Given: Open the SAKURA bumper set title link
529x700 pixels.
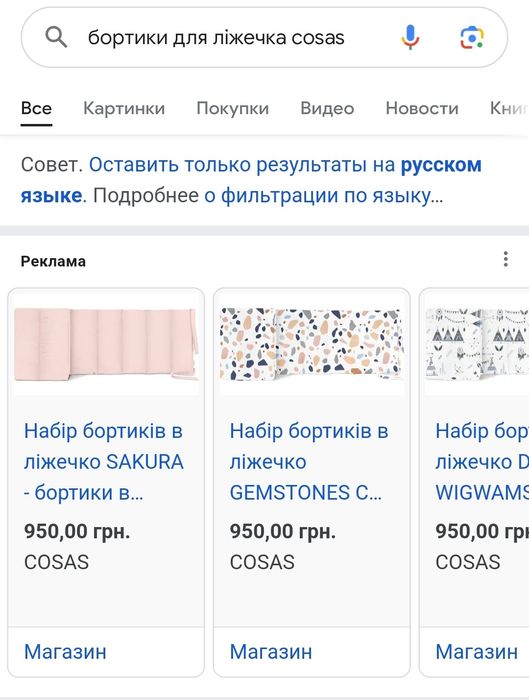Looking at the screenshot, I should click(x=104, y=462).
